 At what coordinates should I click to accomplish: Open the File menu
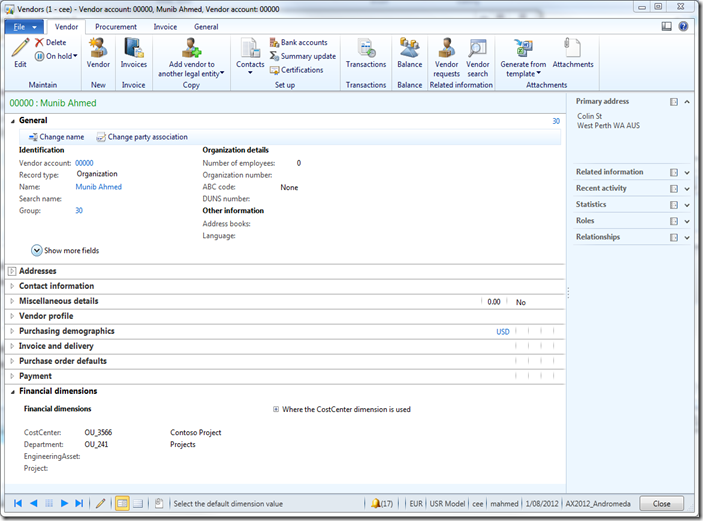(24, 27)
